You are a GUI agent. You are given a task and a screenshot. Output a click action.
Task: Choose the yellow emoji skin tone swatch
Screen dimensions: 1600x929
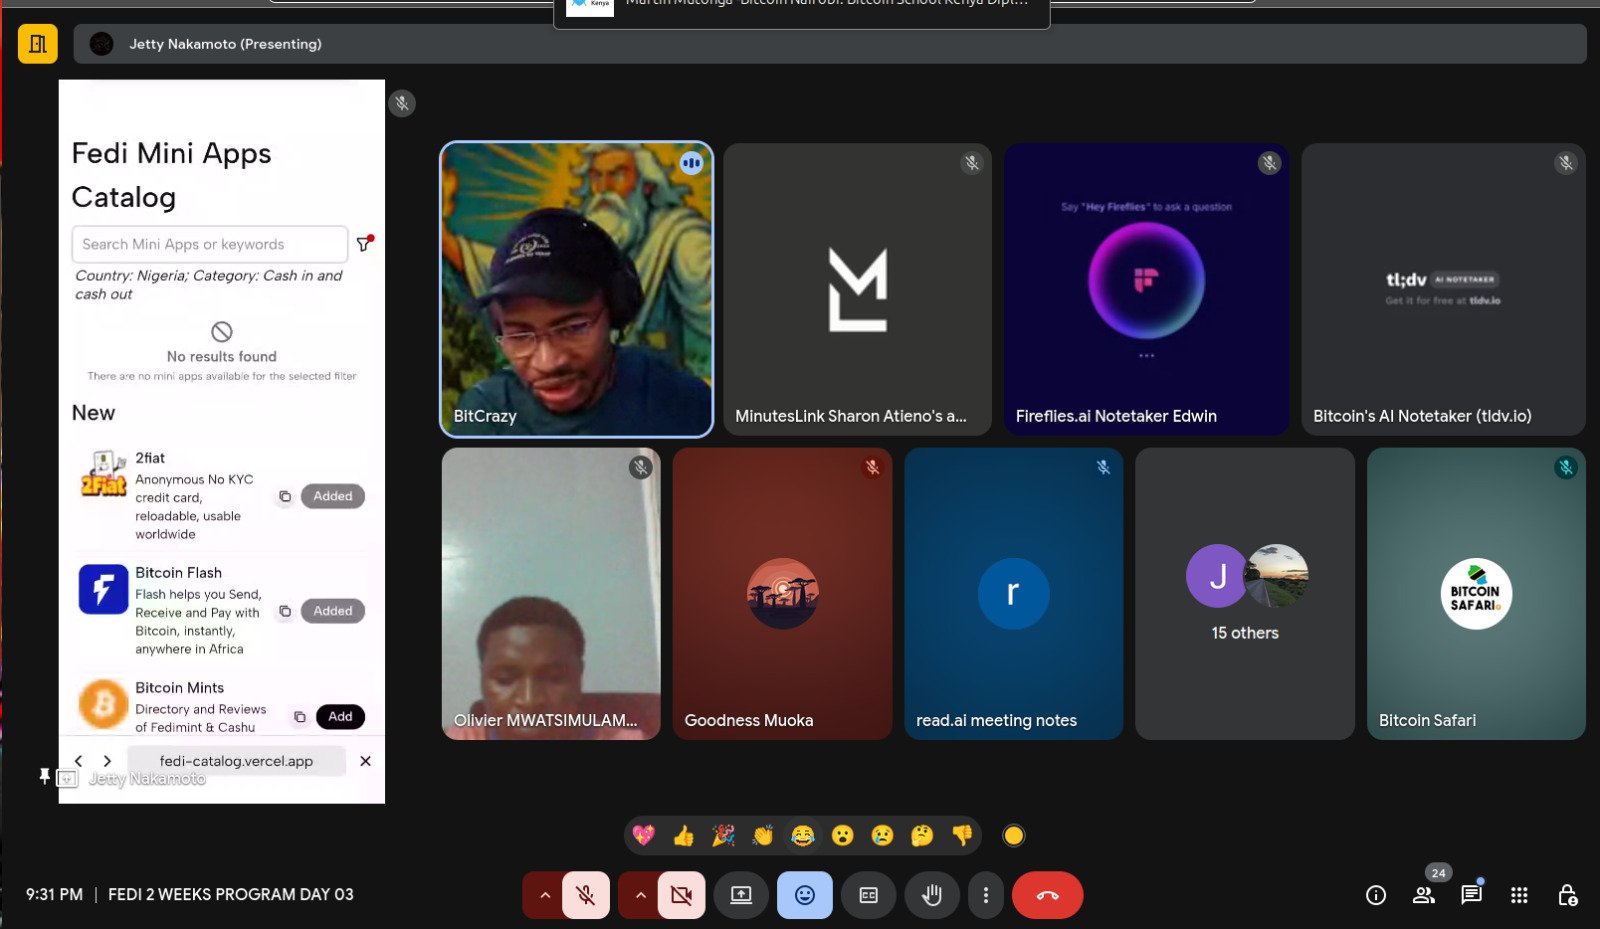click(x=1014, y=835)
